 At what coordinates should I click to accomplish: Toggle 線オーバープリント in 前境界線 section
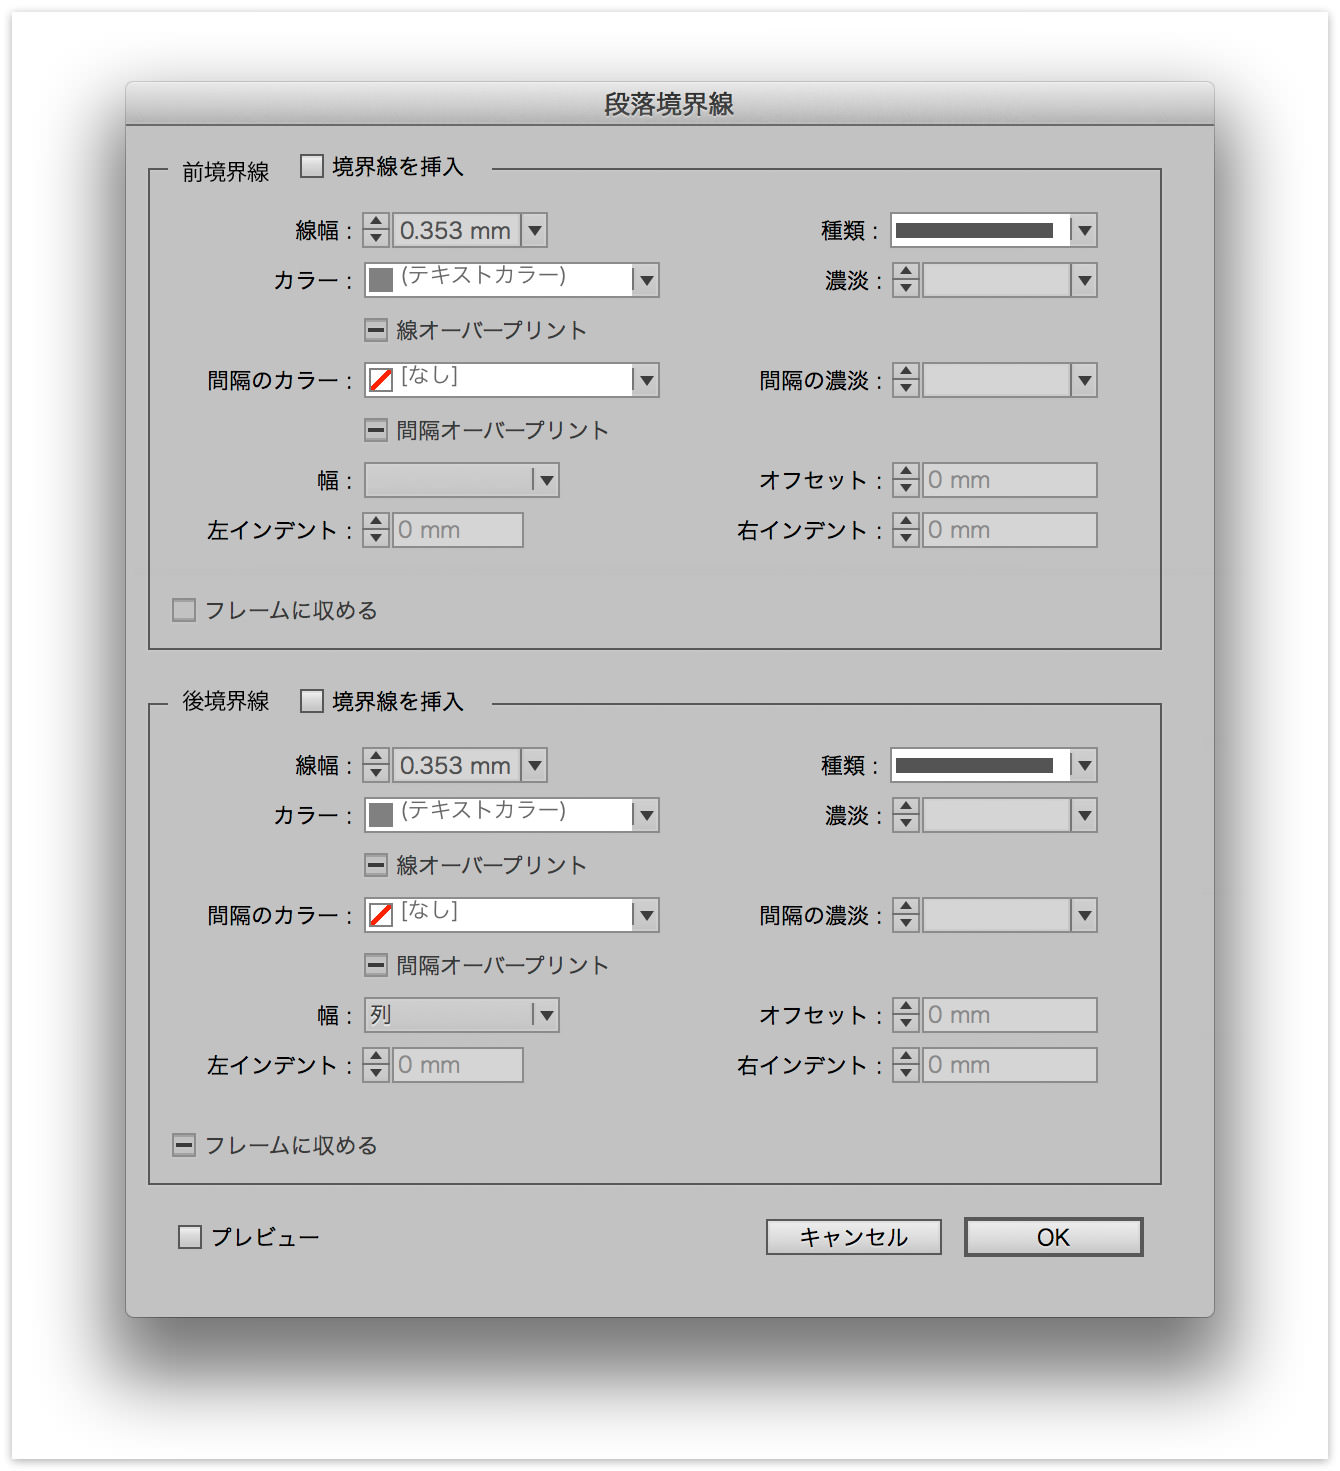click(376, 330)
